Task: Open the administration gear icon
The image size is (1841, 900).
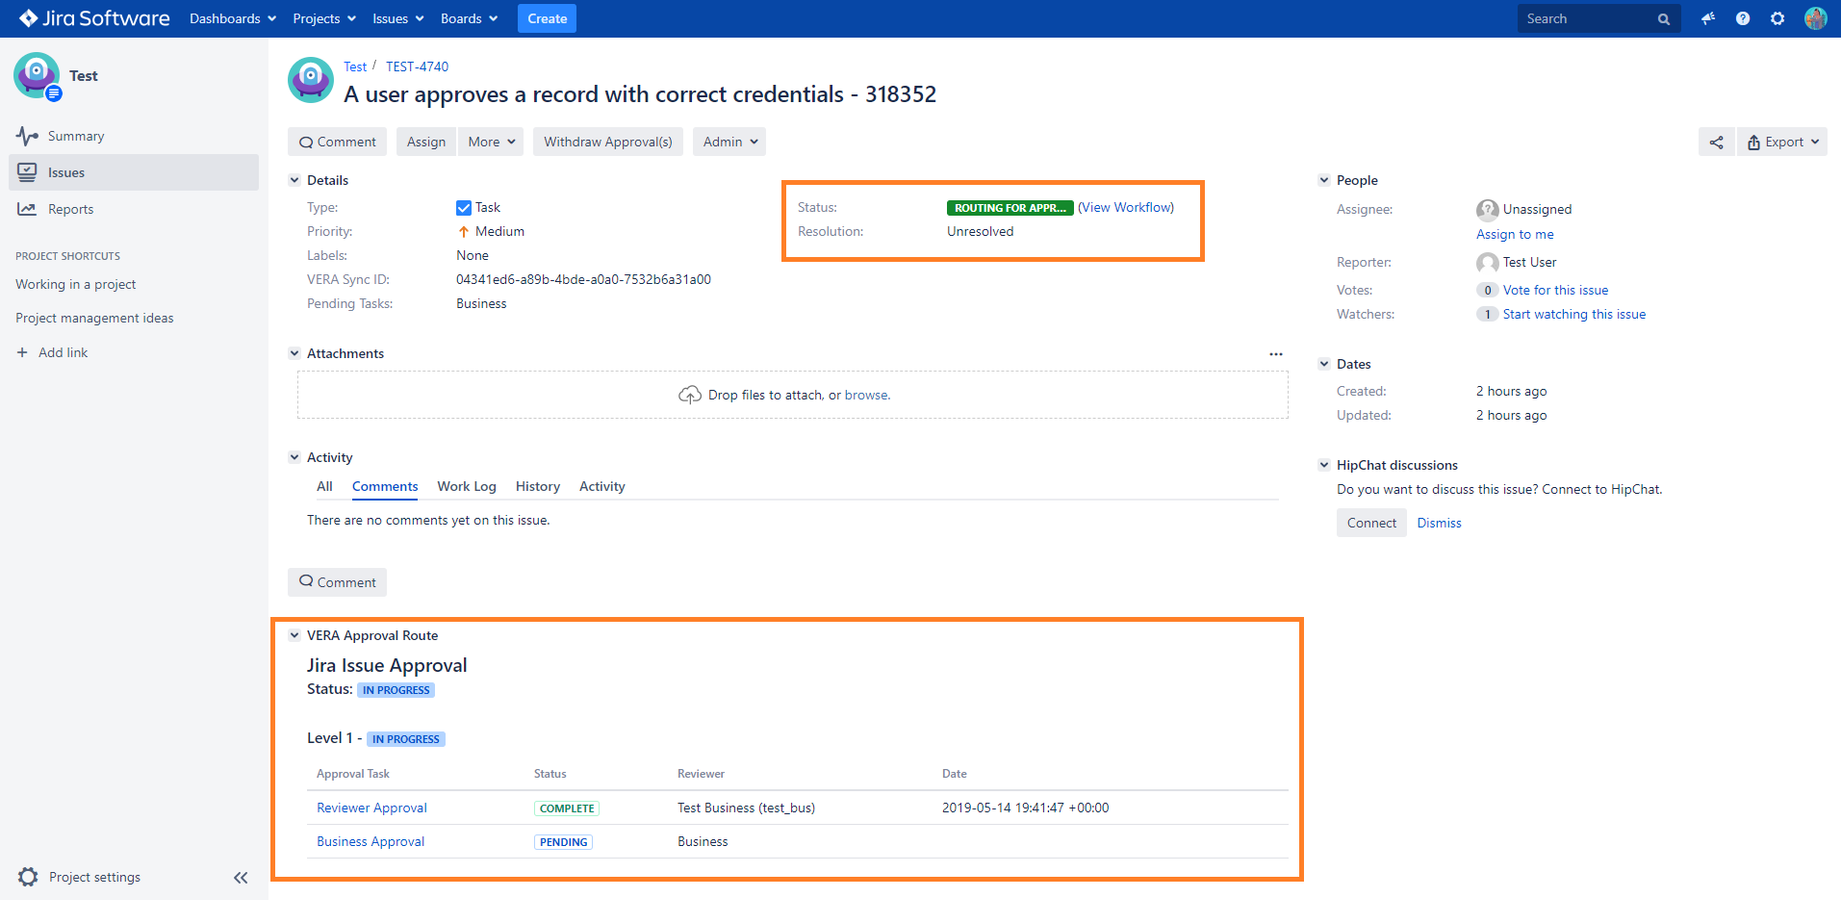Action: coord(1777,18)
